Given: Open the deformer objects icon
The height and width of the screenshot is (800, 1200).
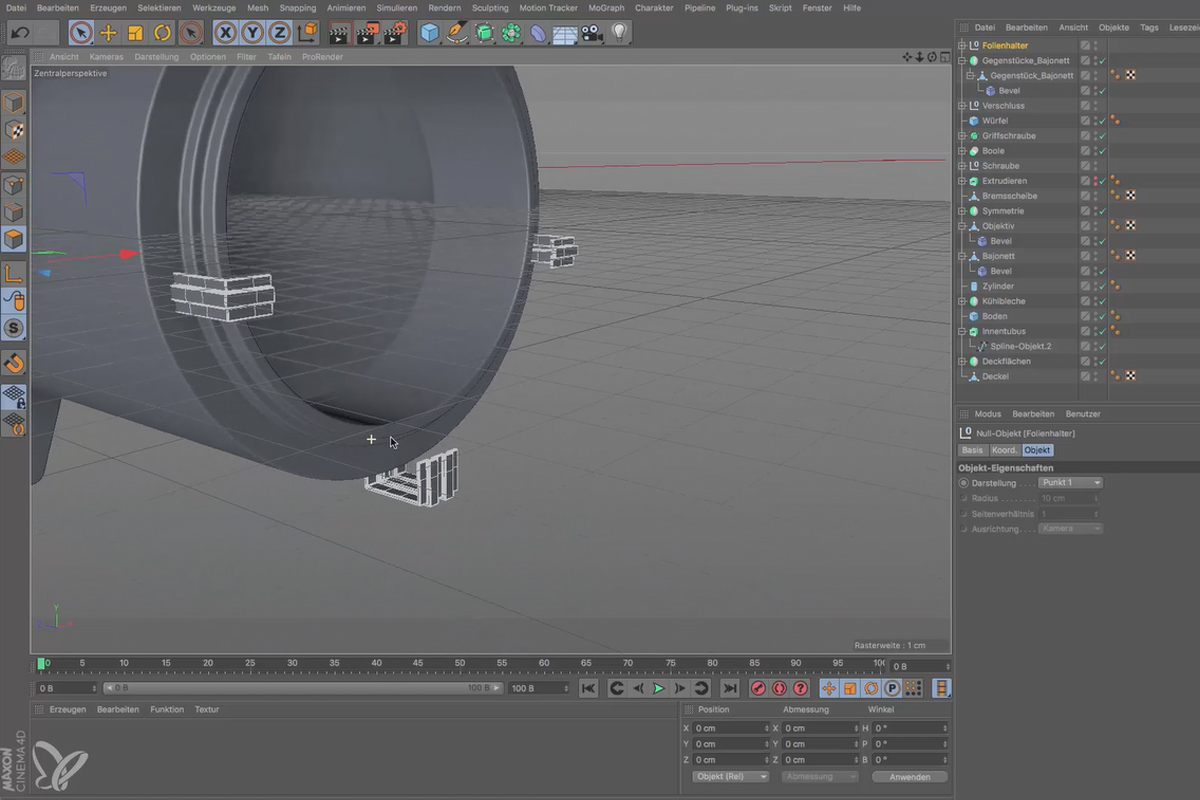Looking at the screenshot, I should (x=538, y=33).
